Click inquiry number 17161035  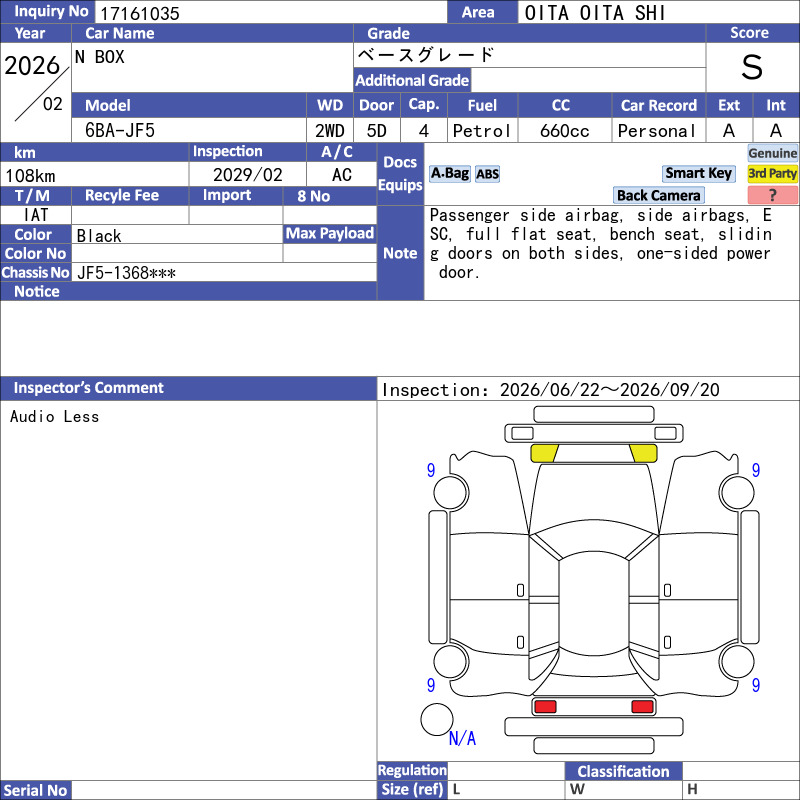(140, 13)
